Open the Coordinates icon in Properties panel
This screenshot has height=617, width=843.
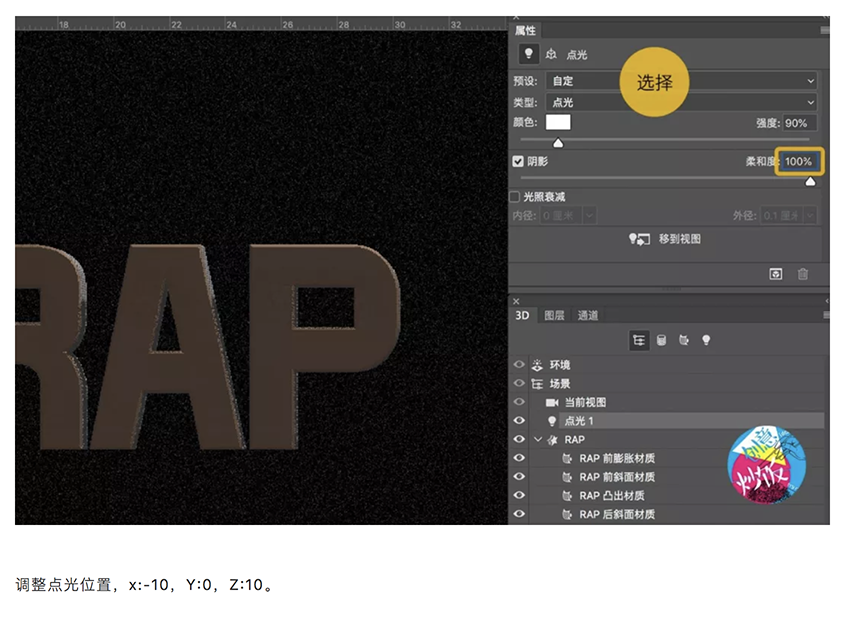tap(551, 54)
